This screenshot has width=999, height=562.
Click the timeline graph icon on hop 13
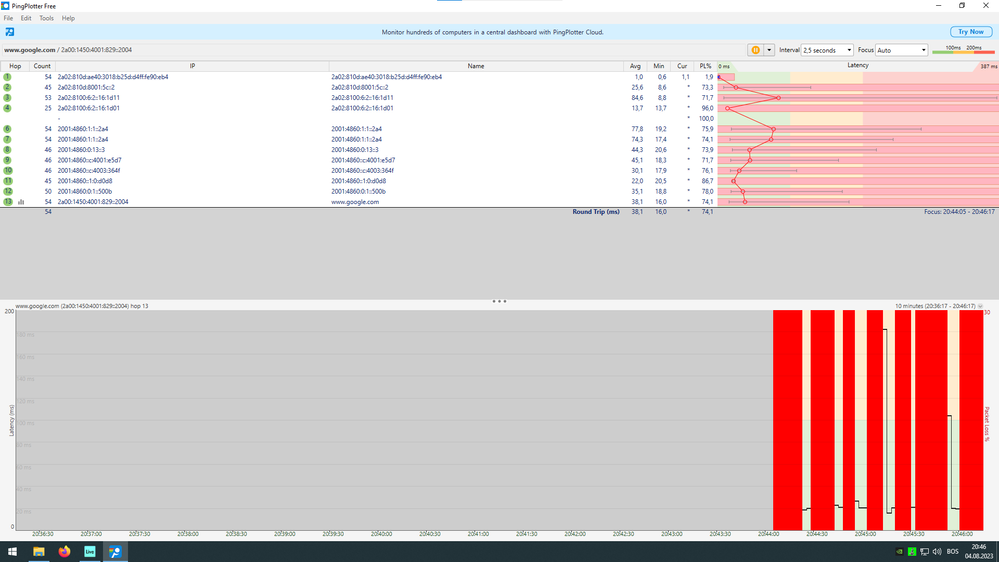(21, 202)
